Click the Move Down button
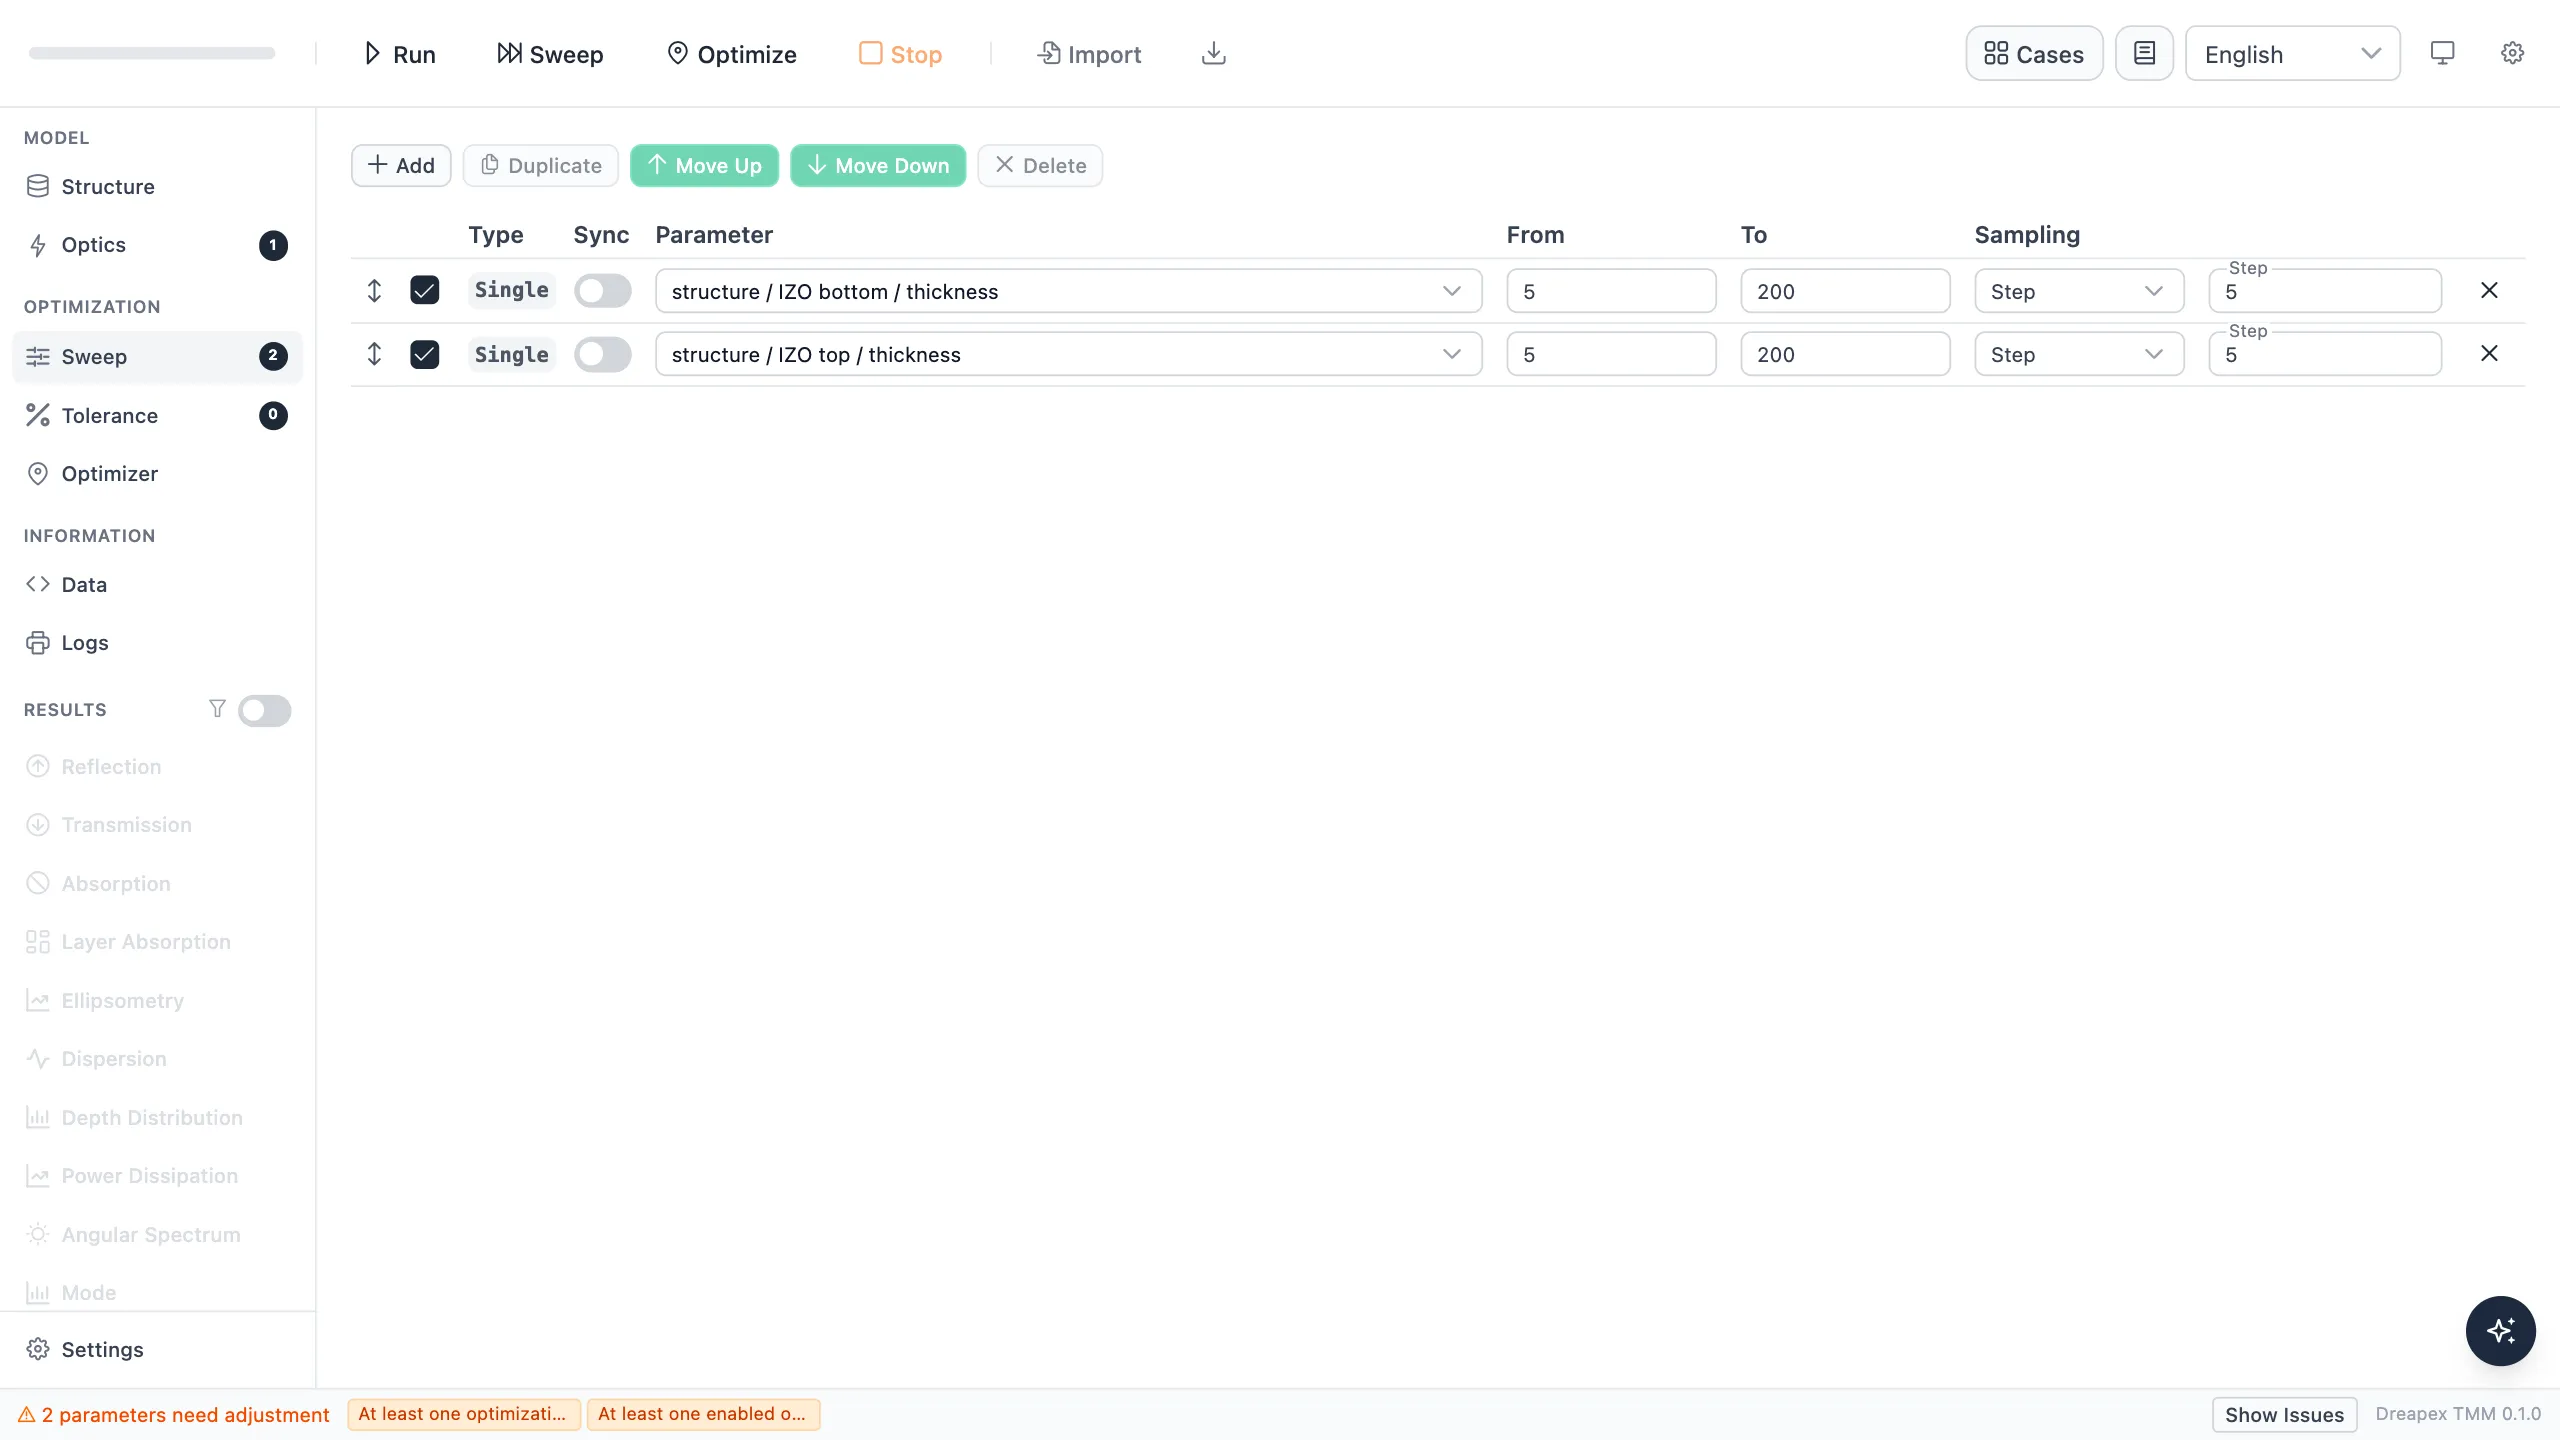The height and width of the screenshot is (1440, 2560). coord(878,165)
